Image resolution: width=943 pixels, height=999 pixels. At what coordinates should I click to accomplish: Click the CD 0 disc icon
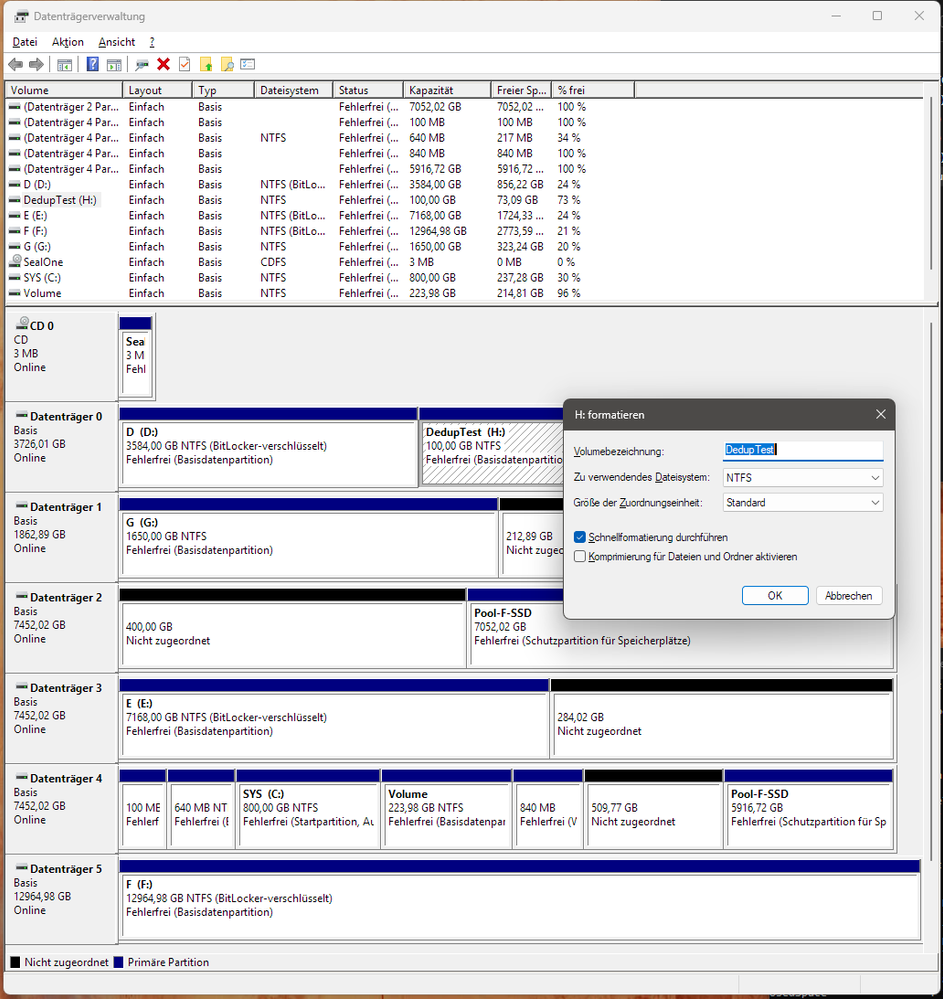[x=22, y=324]
